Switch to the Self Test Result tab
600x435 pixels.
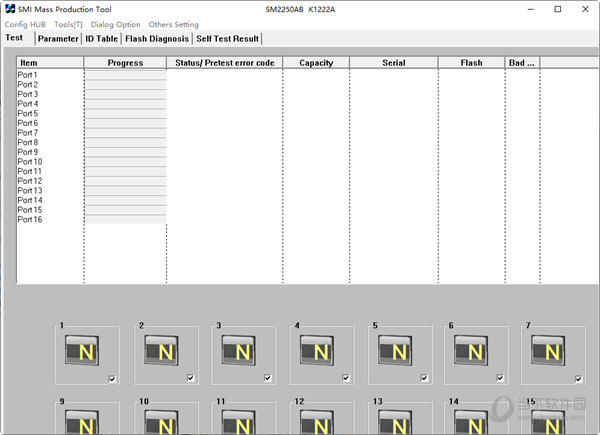tap(228, 39)
